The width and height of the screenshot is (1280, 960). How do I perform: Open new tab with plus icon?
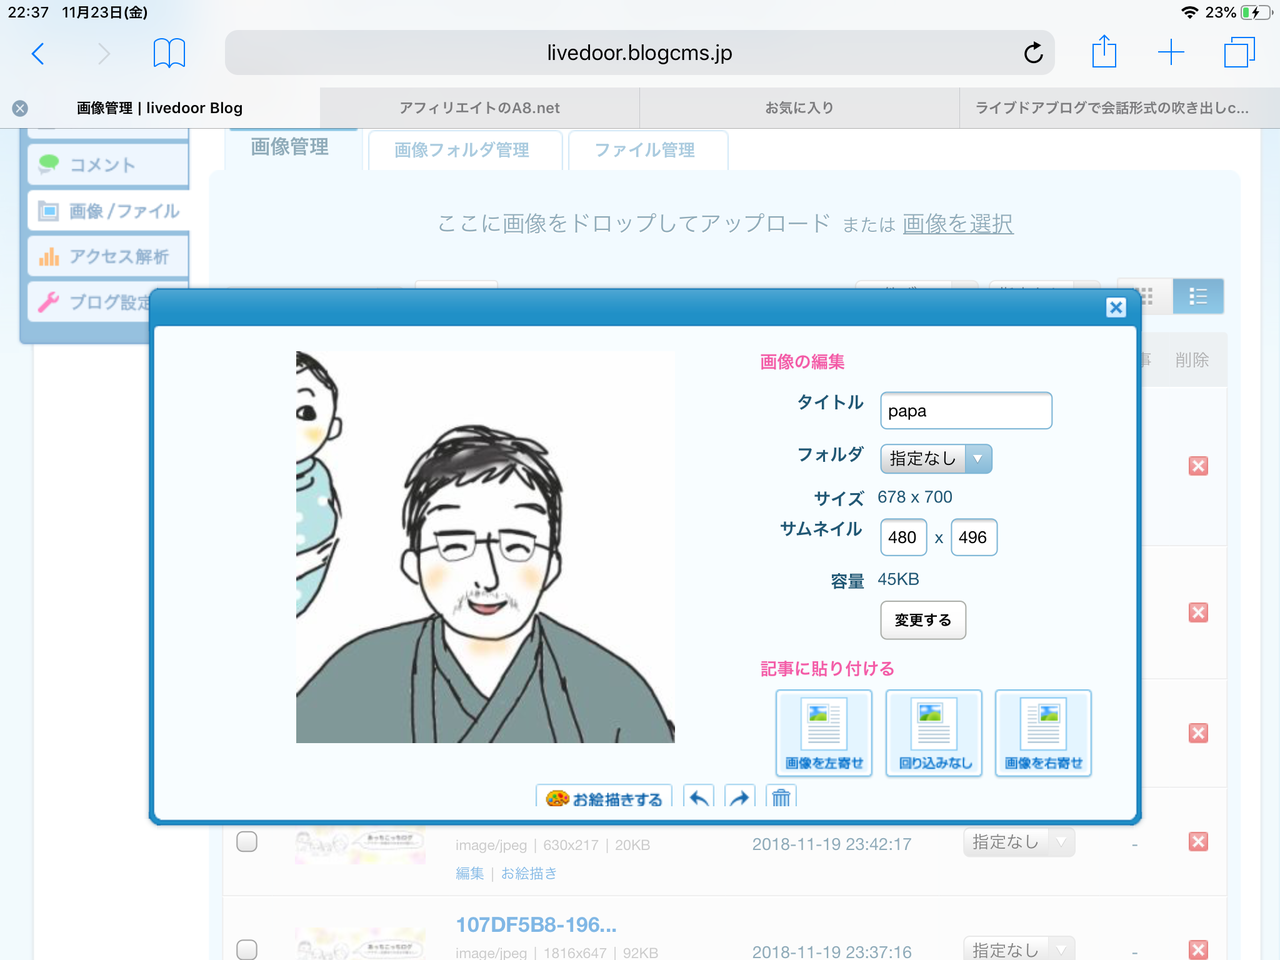coord(1171,53)
